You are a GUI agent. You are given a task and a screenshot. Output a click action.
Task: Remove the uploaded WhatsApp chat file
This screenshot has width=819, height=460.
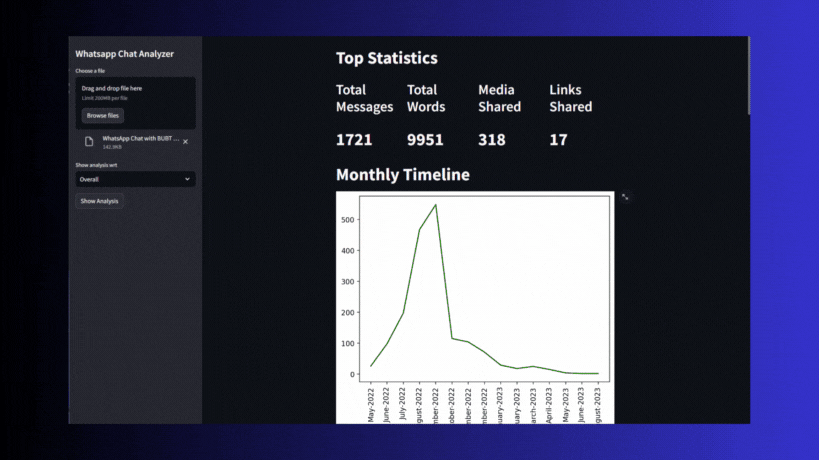click(185, 142)
